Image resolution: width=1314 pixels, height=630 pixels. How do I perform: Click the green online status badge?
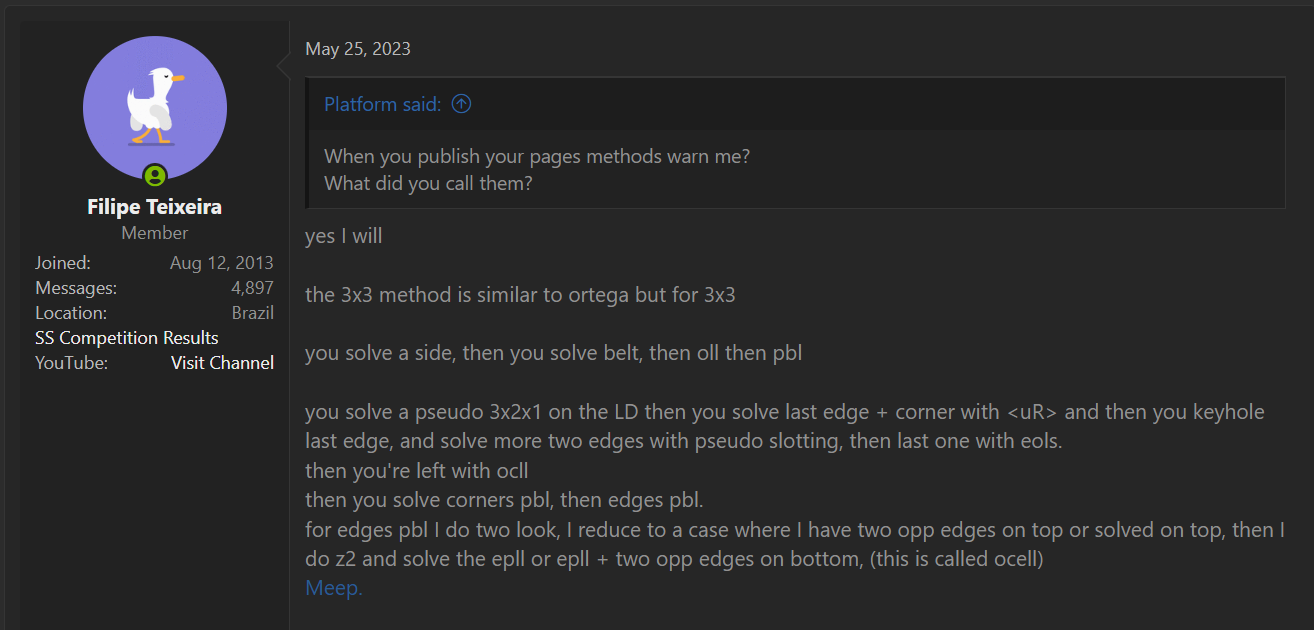point(154,177)
